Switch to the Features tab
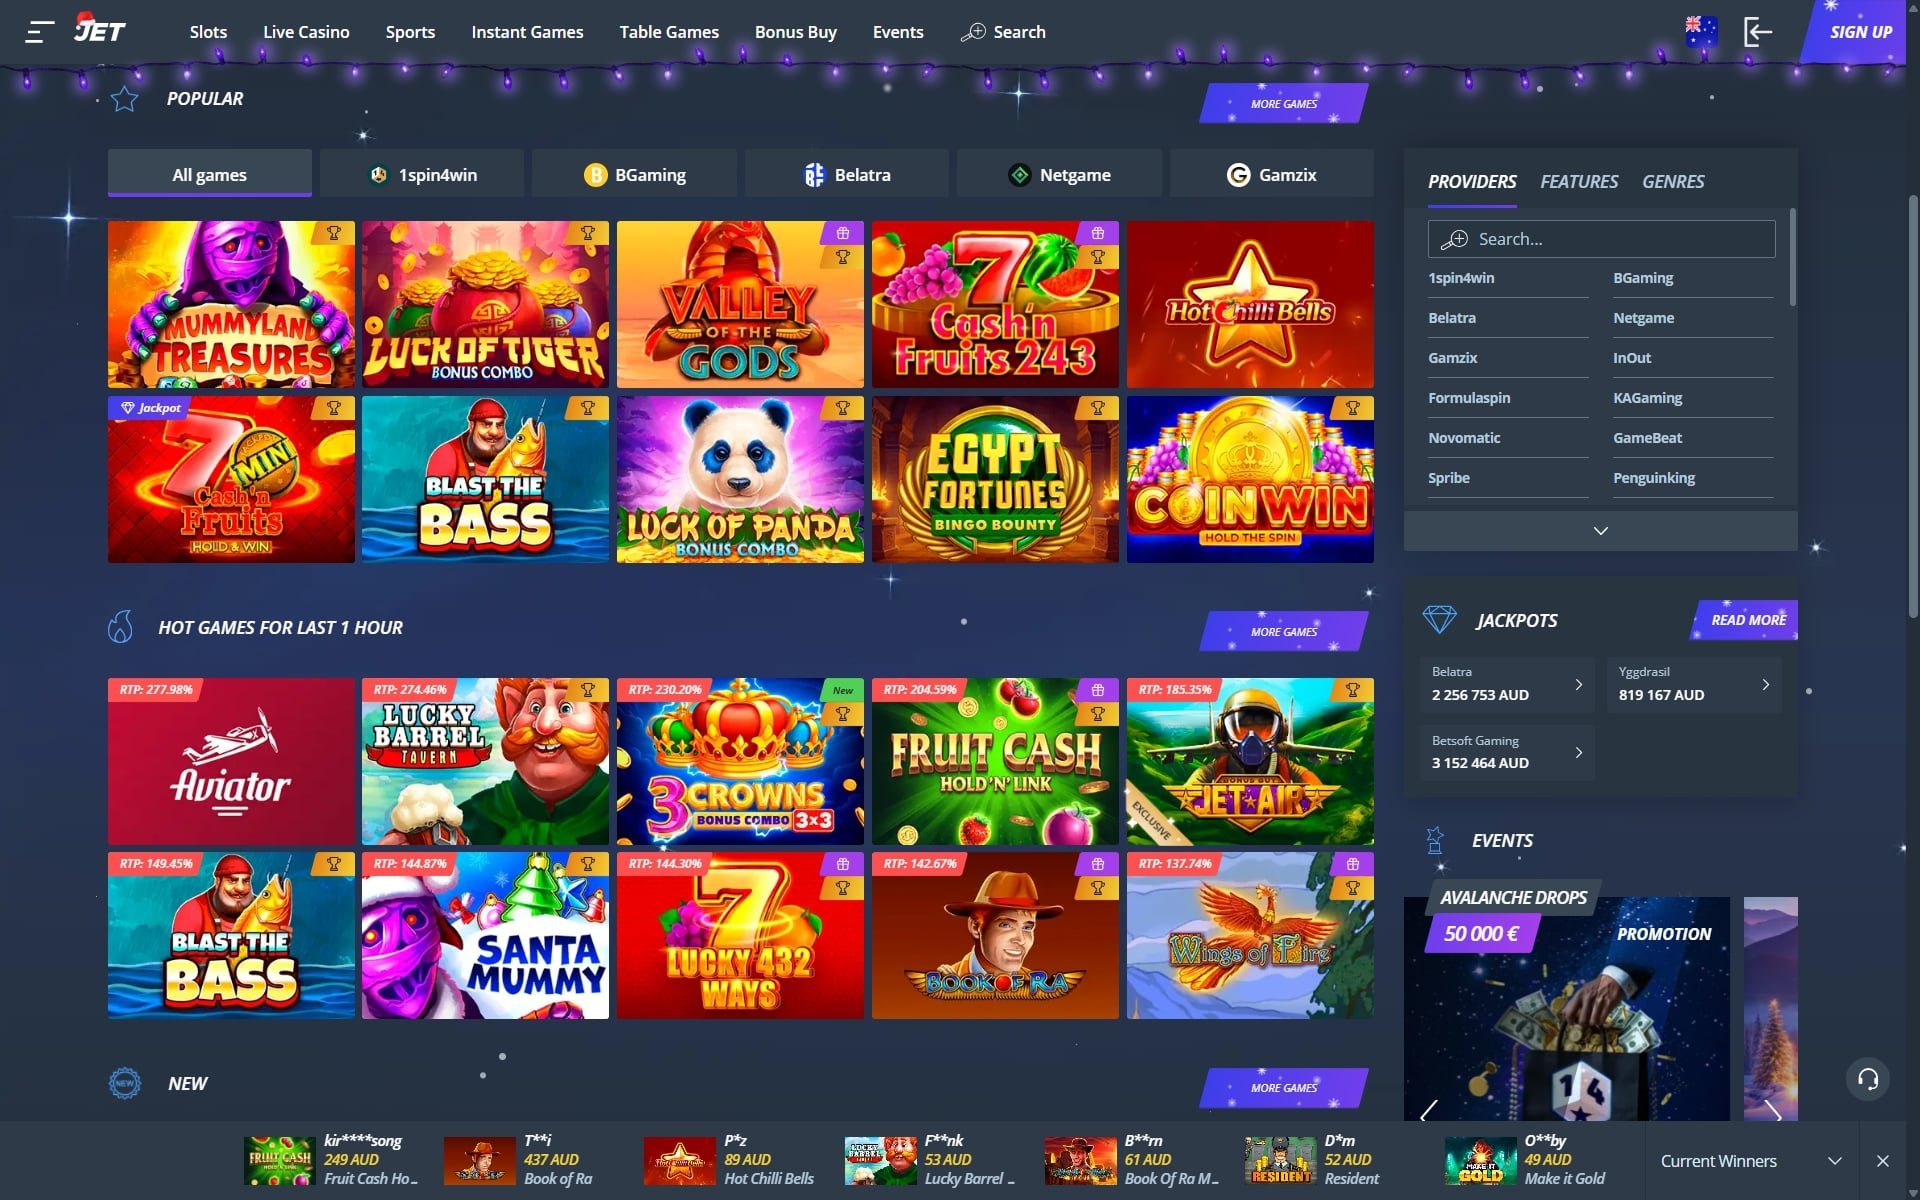 pos(1578,182)
